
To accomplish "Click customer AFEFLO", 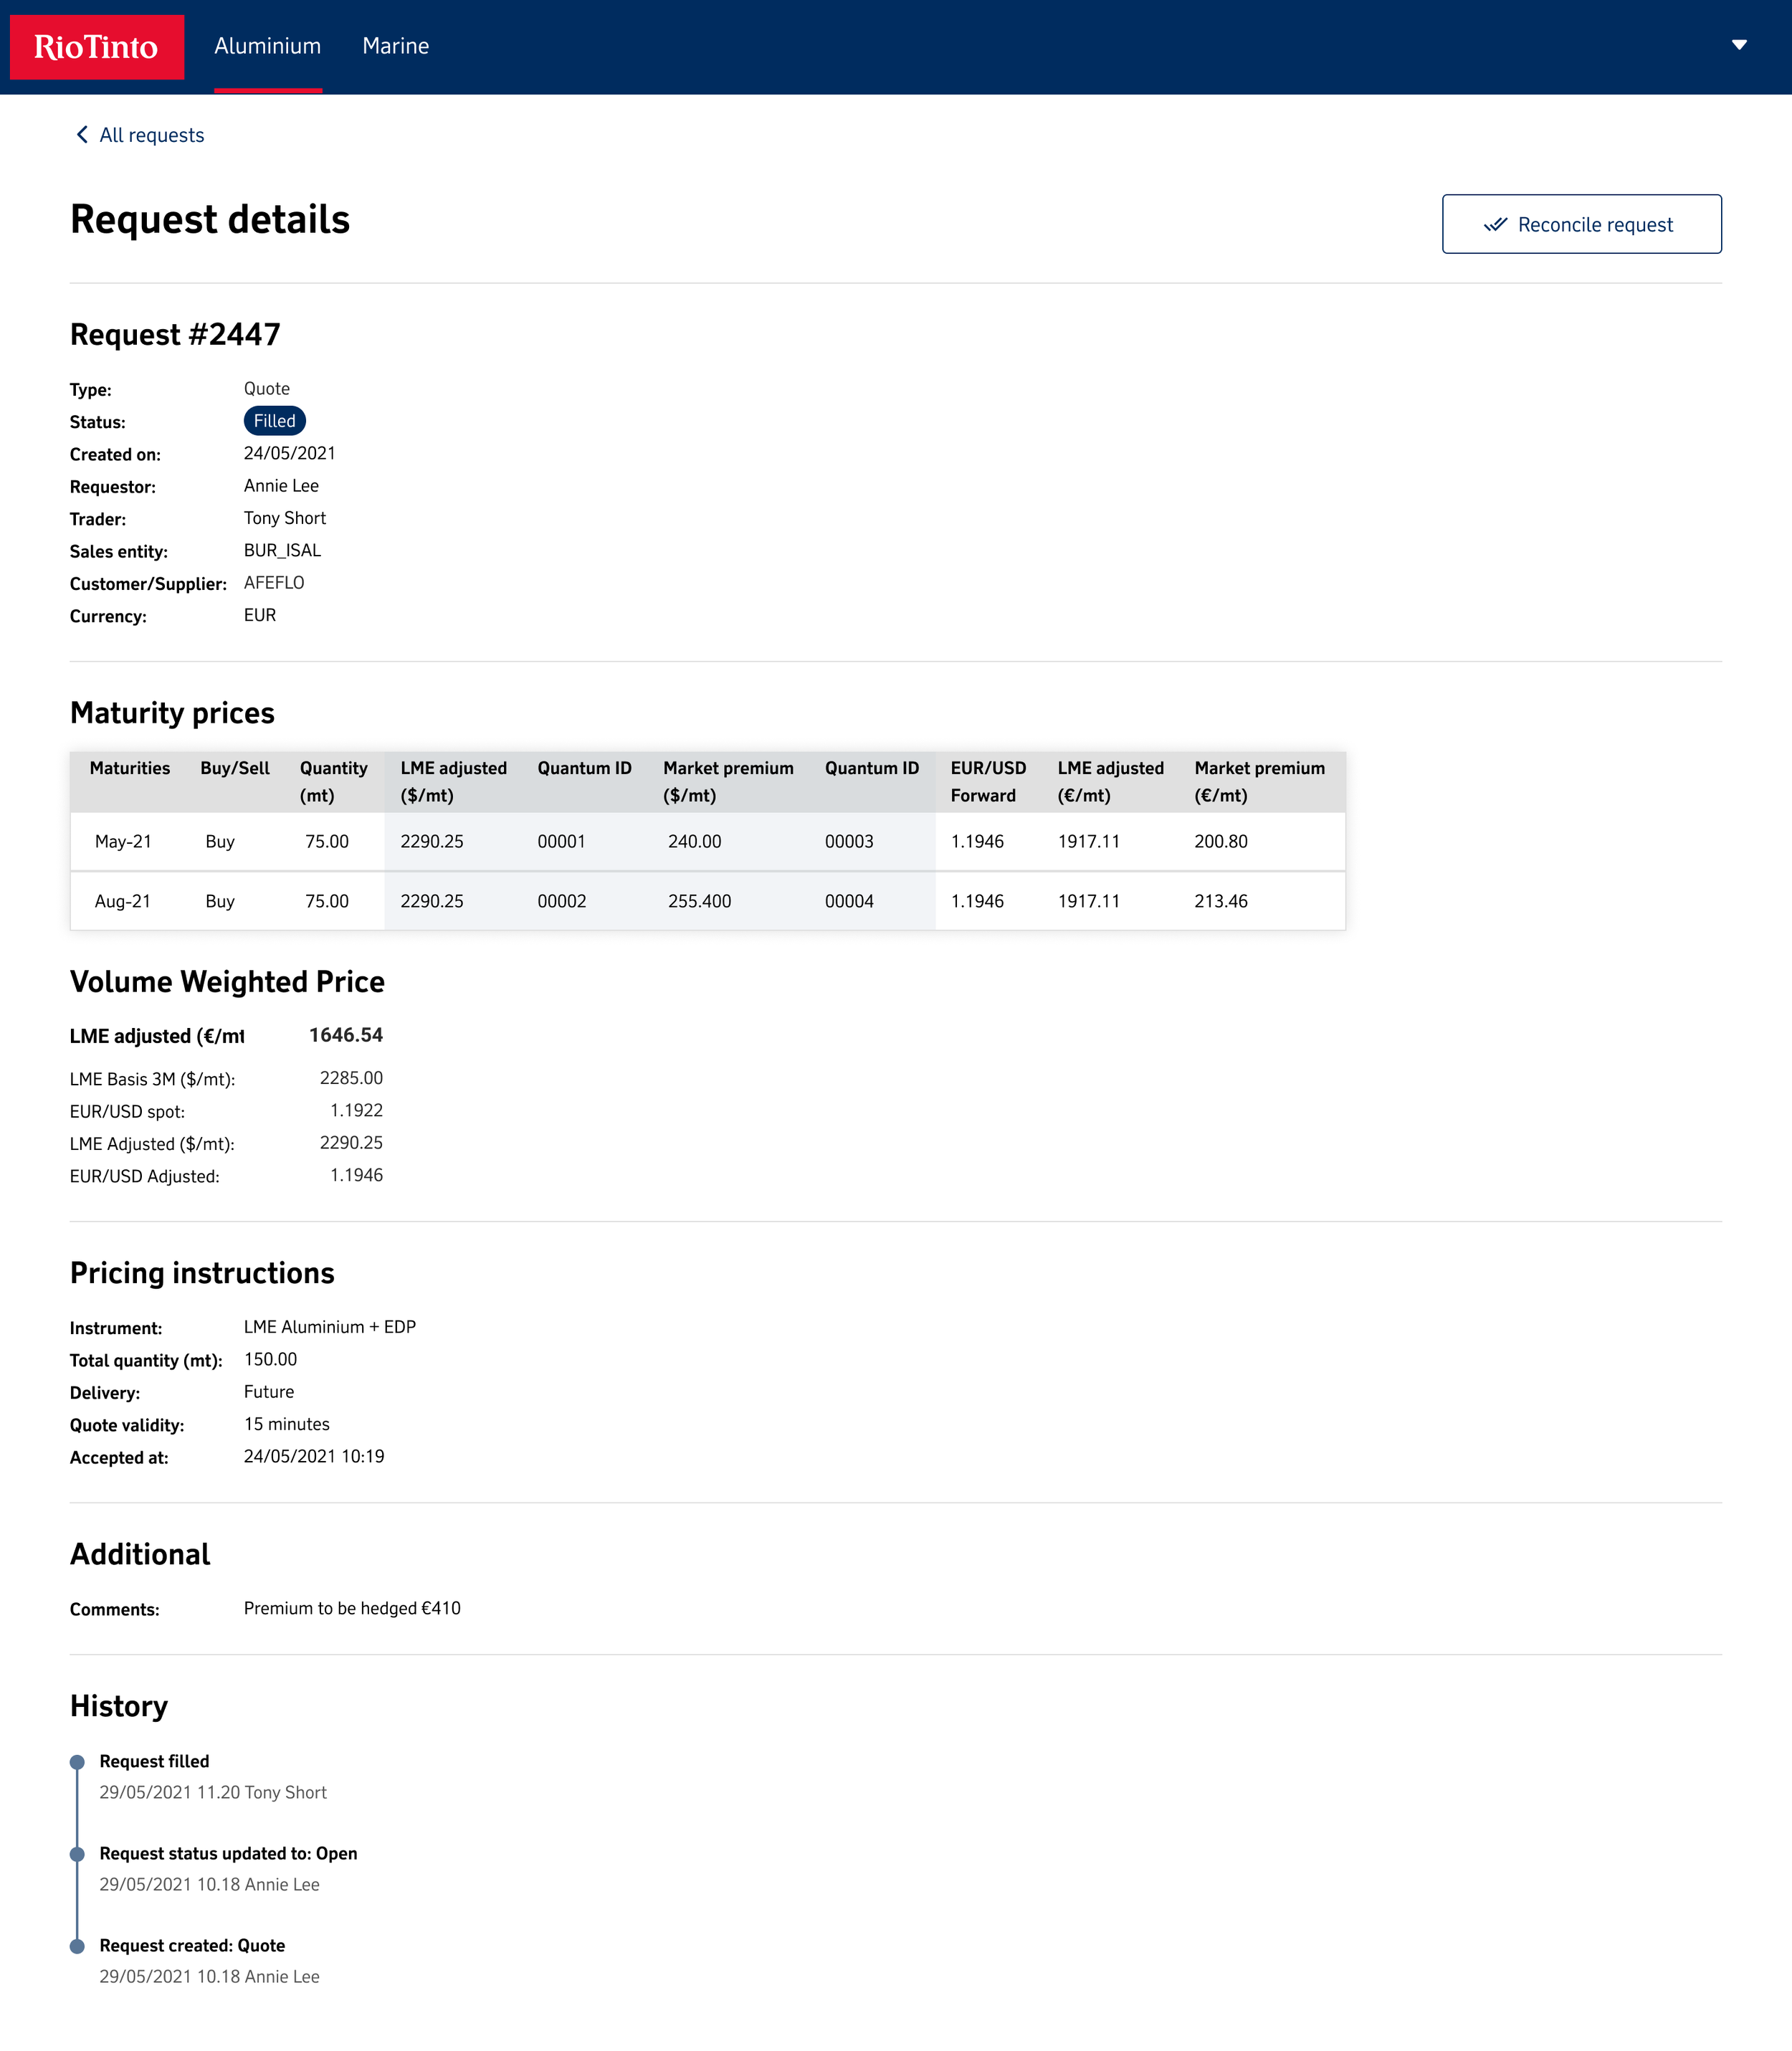I will click(274, 583).
